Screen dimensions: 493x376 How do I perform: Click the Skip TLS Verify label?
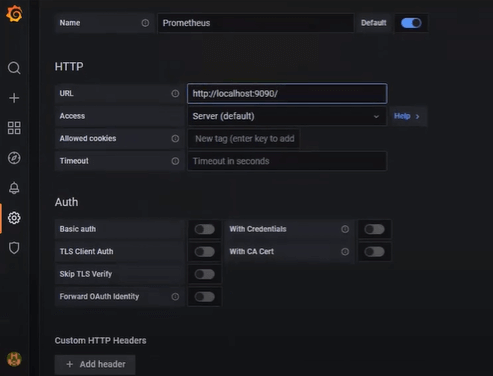pyautogui.click(x=86, y=274)
